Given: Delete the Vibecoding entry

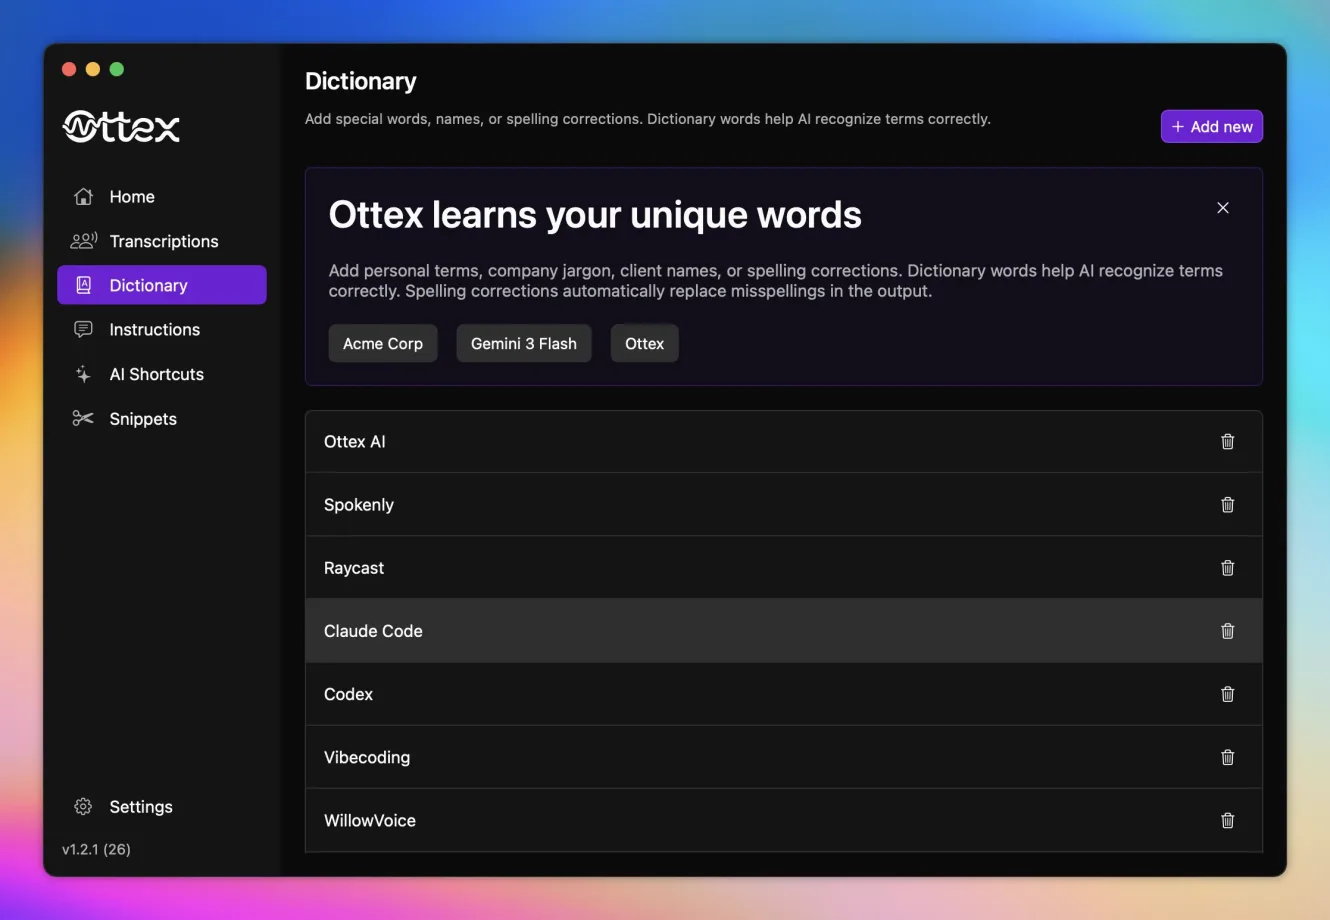Looking at the screenshot, I should pos(1227,757).
